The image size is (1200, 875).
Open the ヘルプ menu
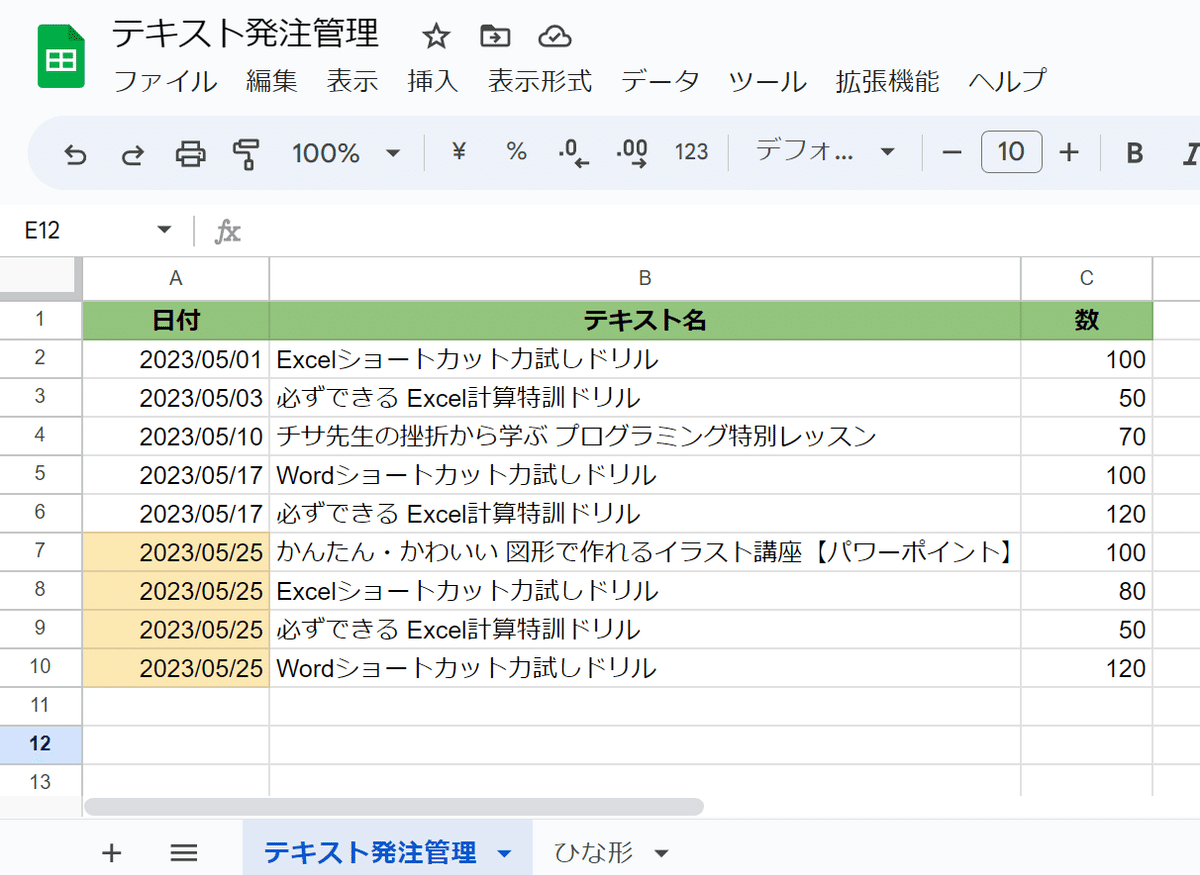[x=1007, y=81]
